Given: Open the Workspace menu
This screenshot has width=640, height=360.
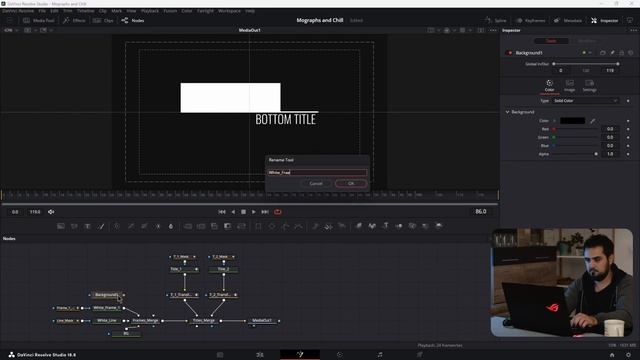Looking at the screenshot, I should tap(229, 11).
